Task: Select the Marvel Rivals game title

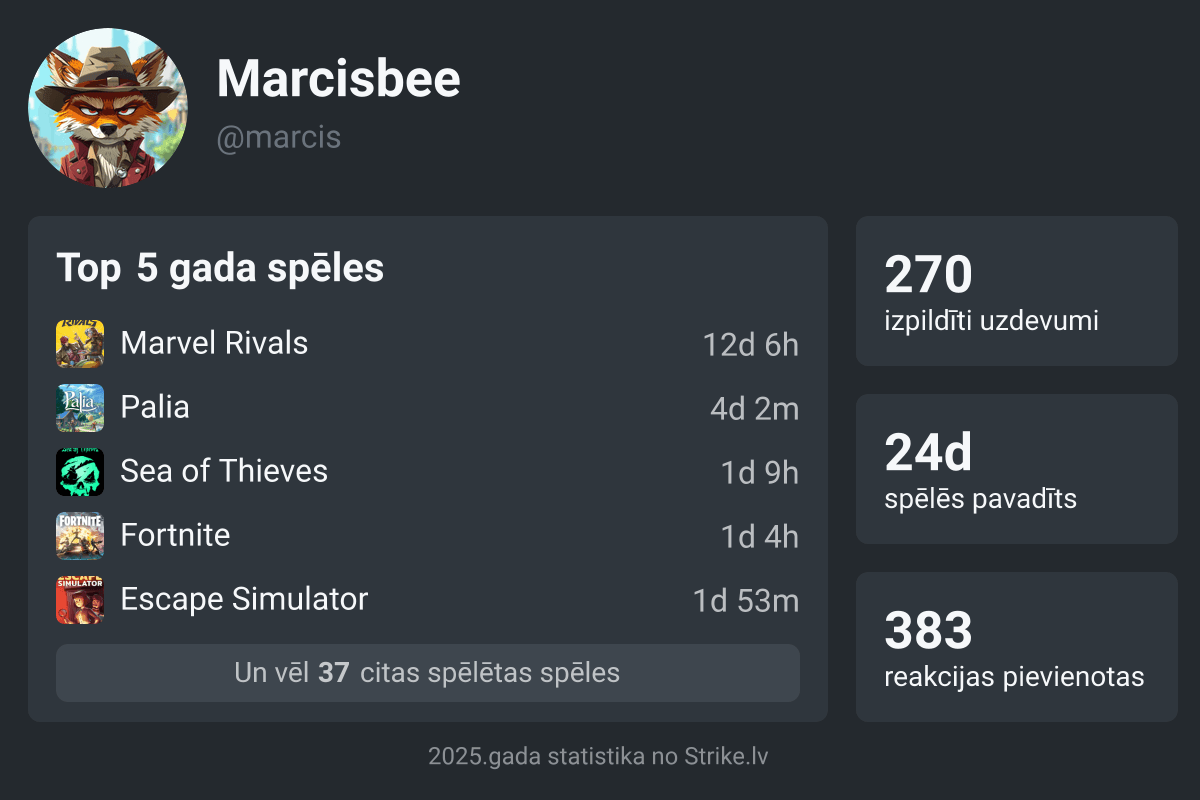Action: click(214, 344)
